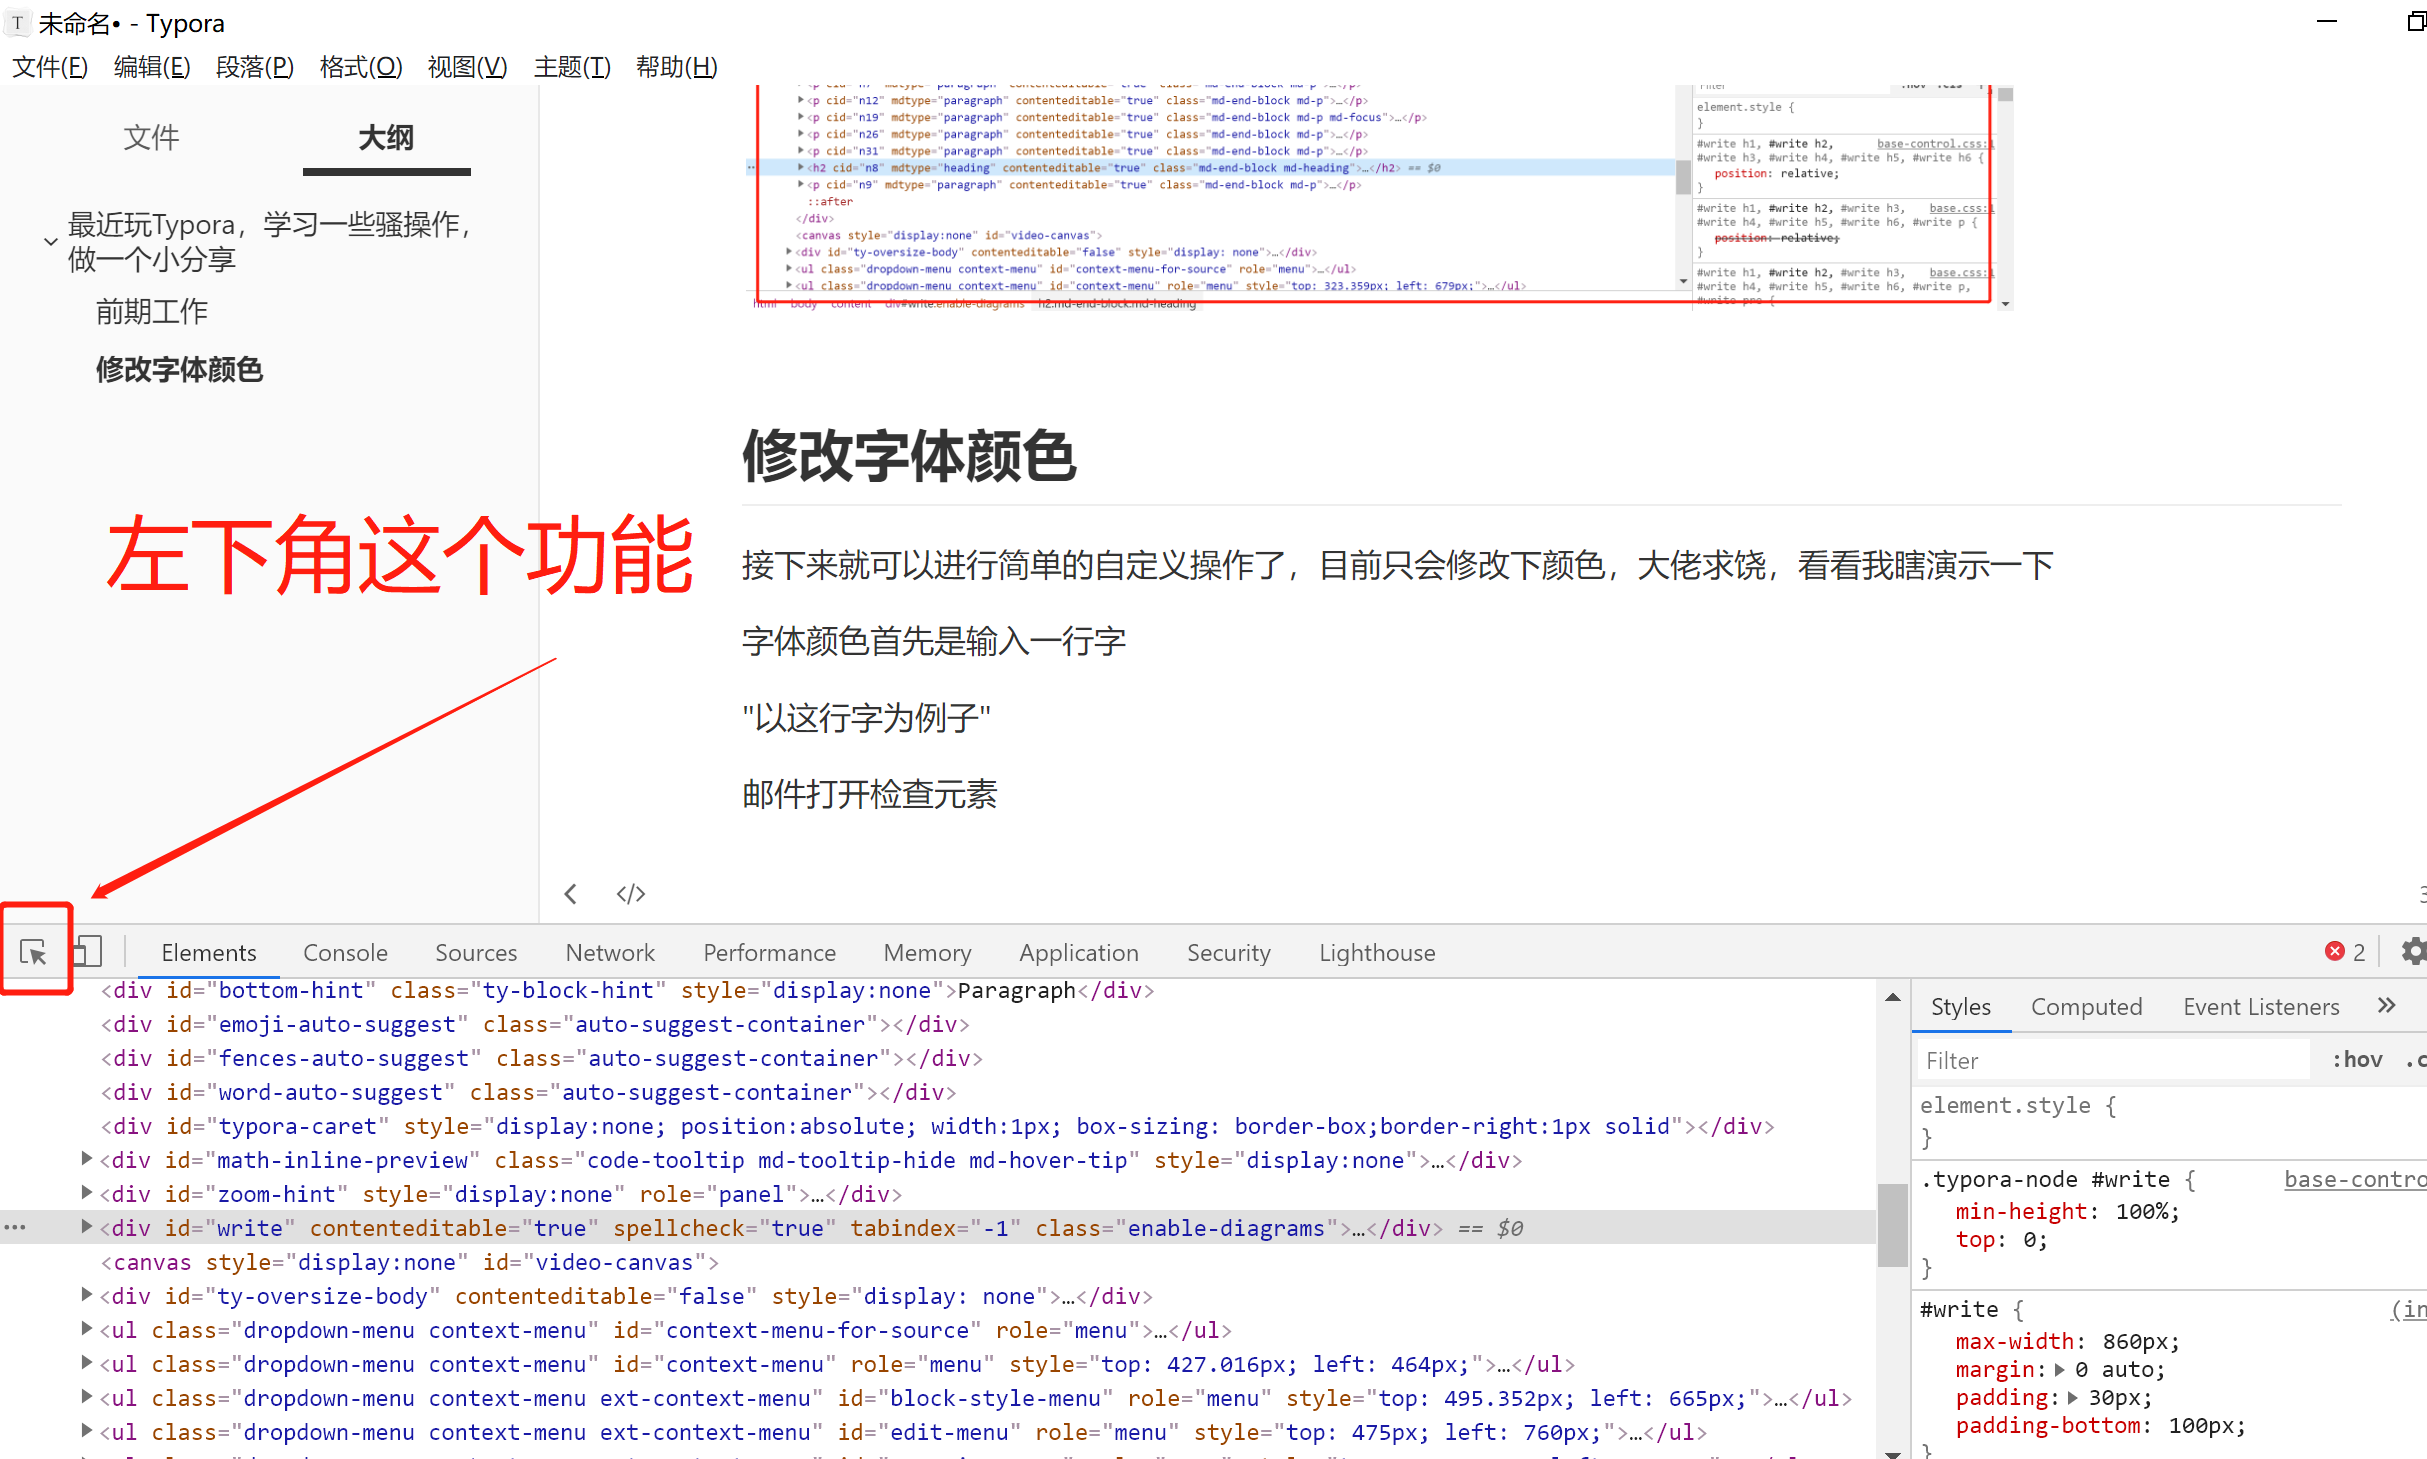
Task: Collapse the top outline heading arrow
Action: 50,241
